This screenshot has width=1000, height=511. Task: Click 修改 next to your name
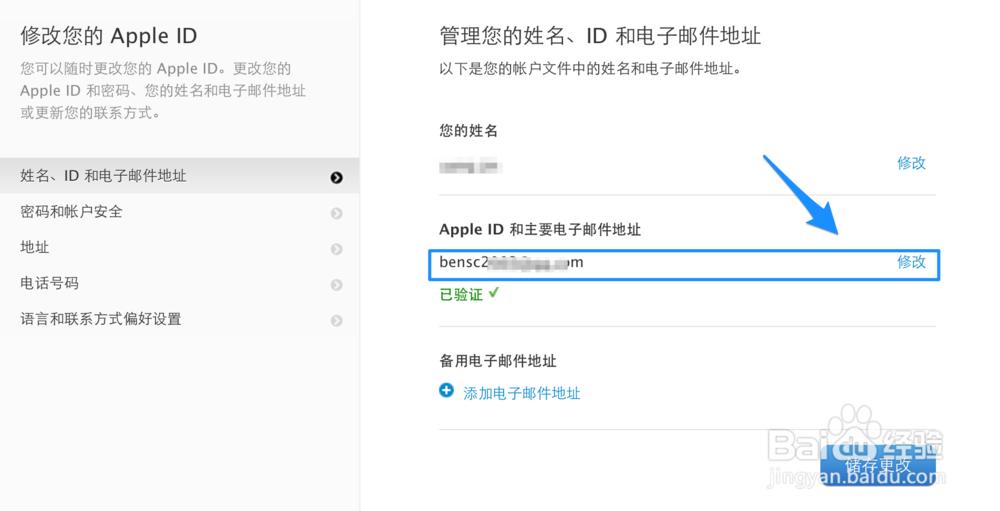[x=911, y=163]
